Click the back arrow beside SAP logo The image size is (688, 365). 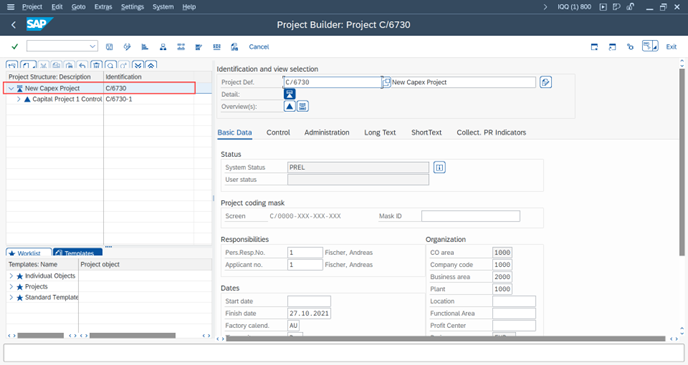coord(14,25)
